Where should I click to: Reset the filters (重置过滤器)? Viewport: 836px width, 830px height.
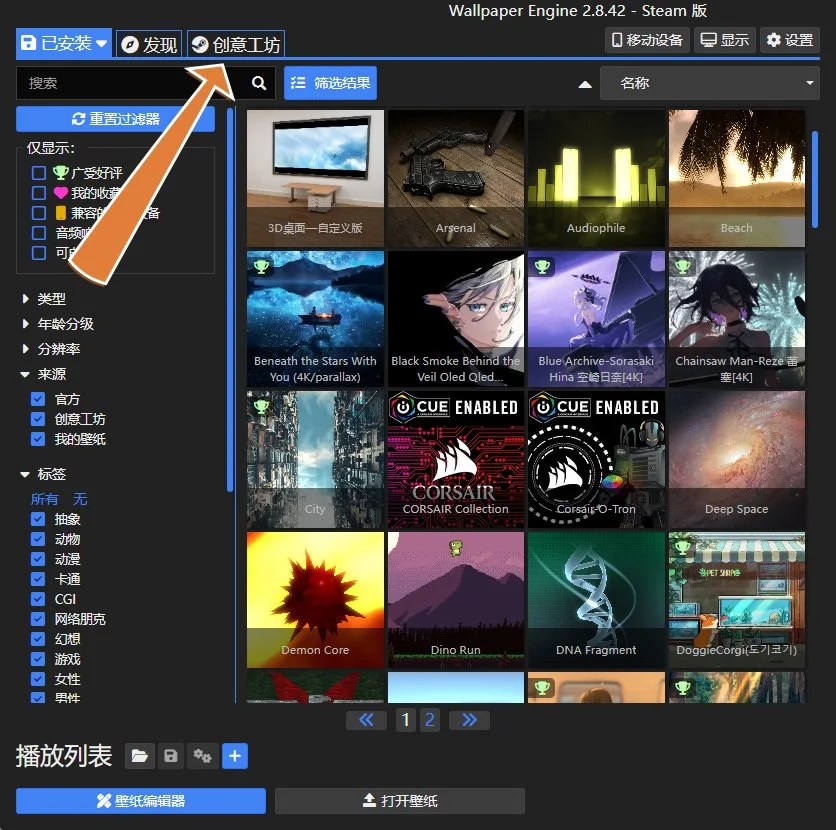(x=116, y=119)
